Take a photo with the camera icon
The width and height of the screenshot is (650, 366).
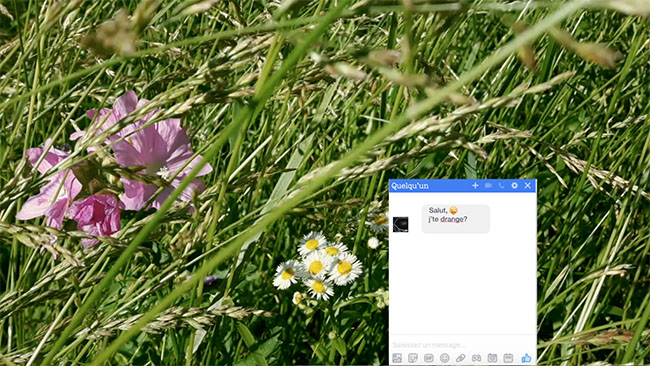pyautogui.click(x=492, y=358)
